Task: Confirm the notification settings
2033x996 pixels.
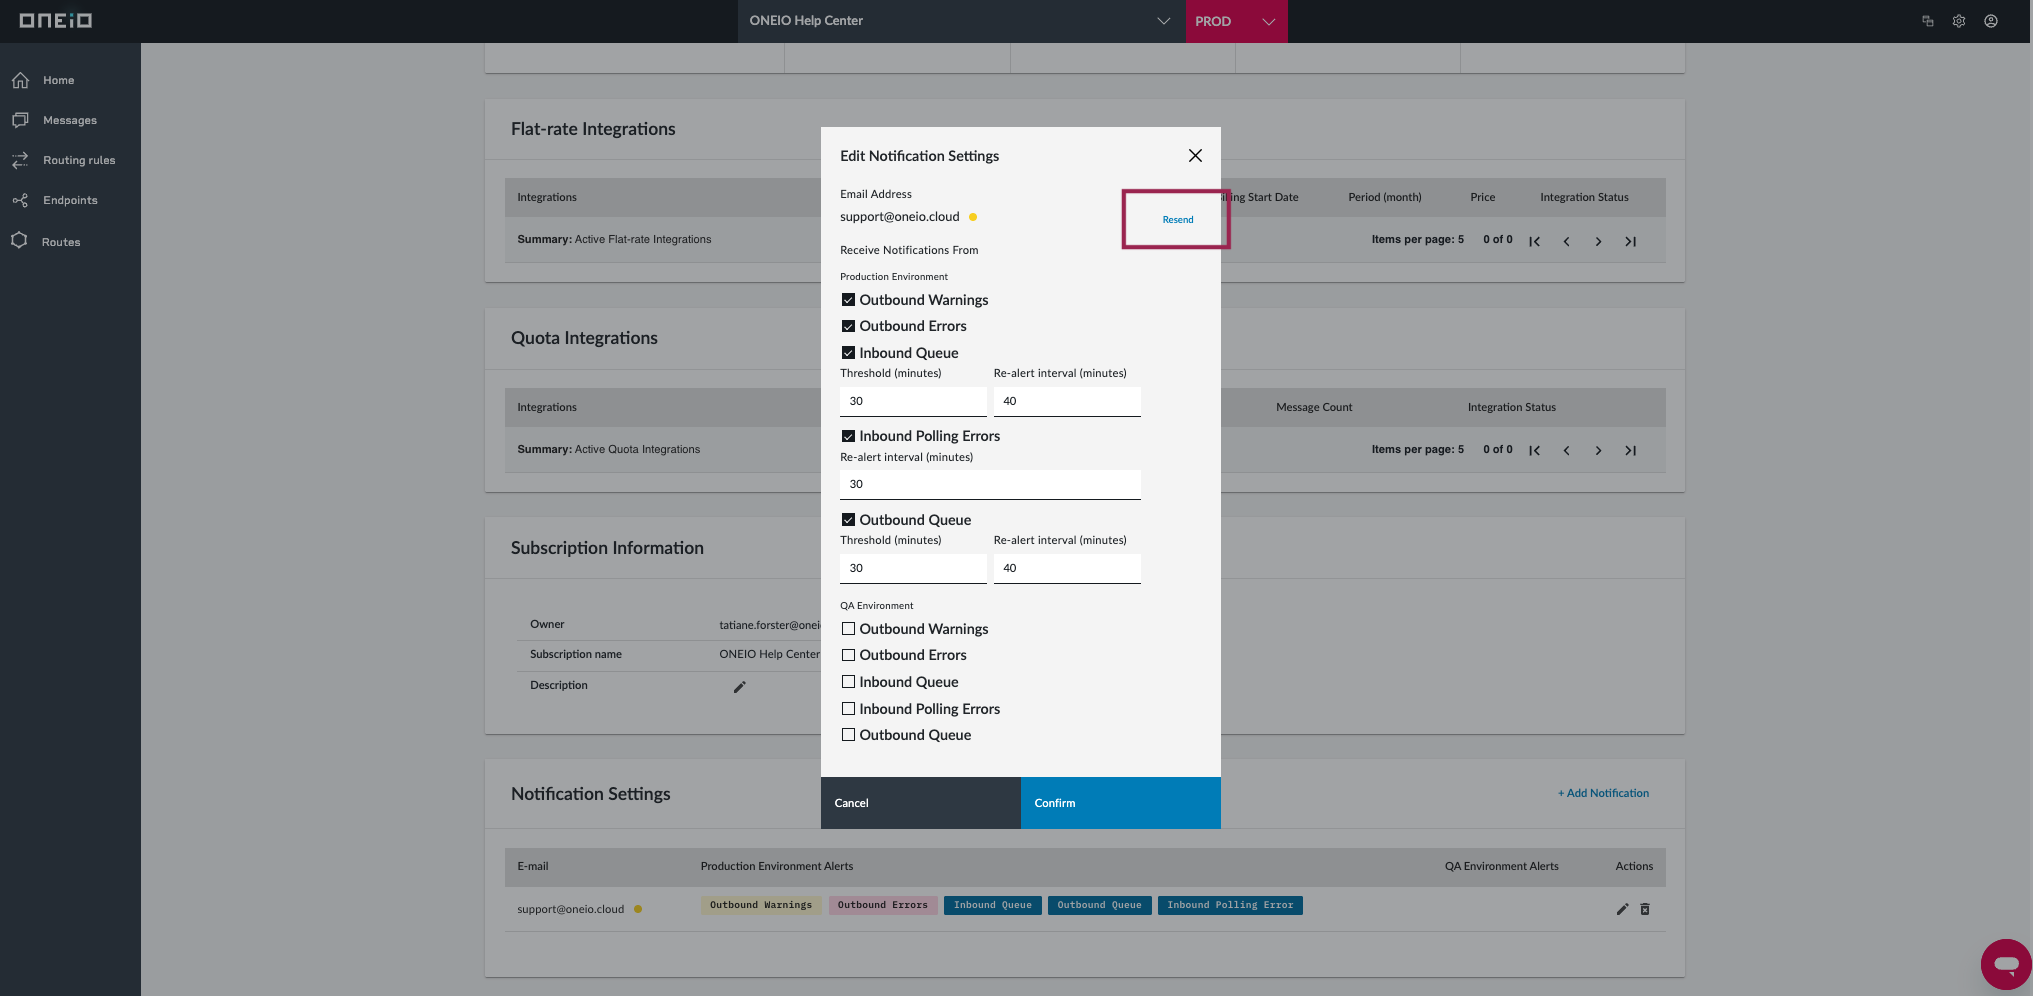Action: pyautogui.click(x=1121, y=803)
